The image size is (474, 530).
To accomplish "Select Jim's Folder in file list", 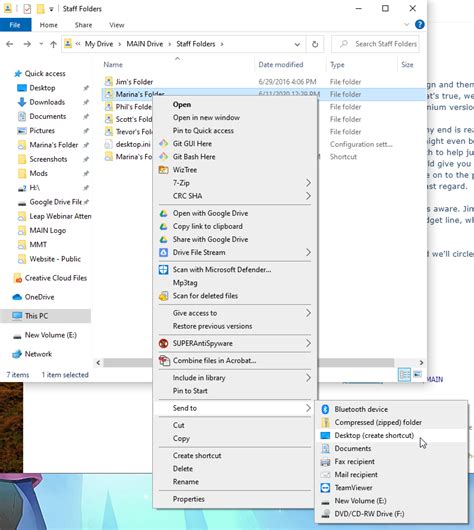I will 134,82.
